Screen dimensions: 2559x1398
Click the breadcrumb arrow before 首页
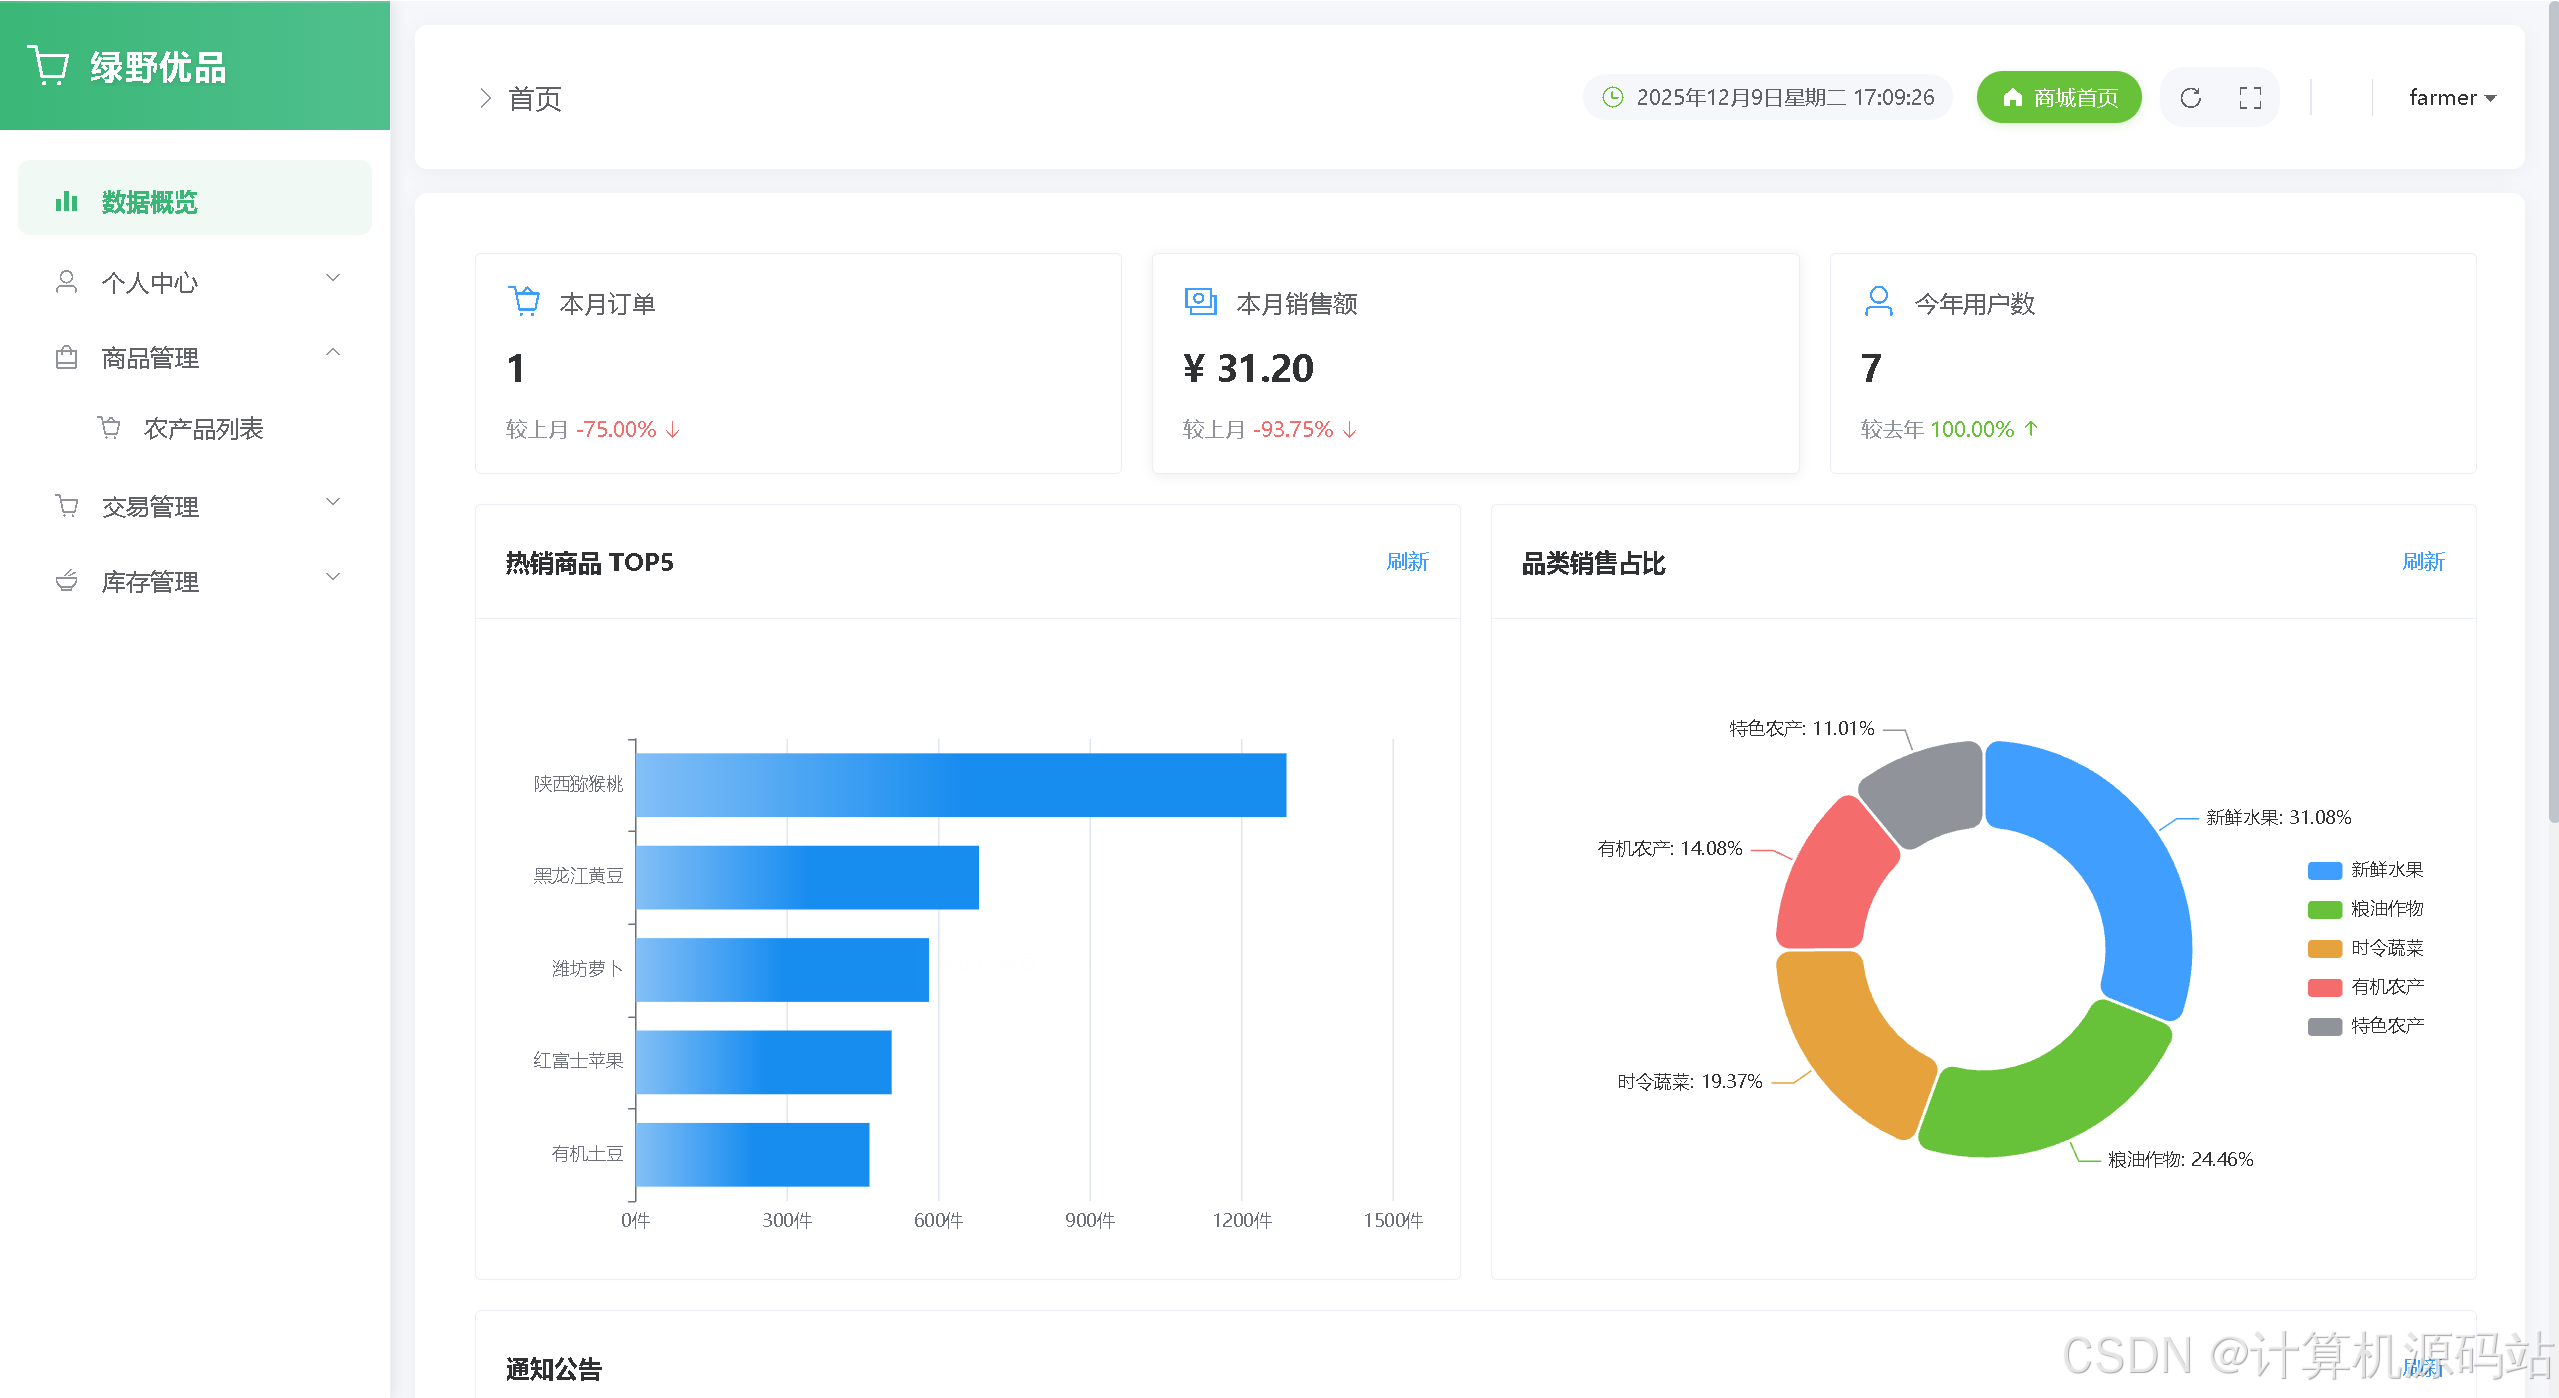click(x=485, y=98)
